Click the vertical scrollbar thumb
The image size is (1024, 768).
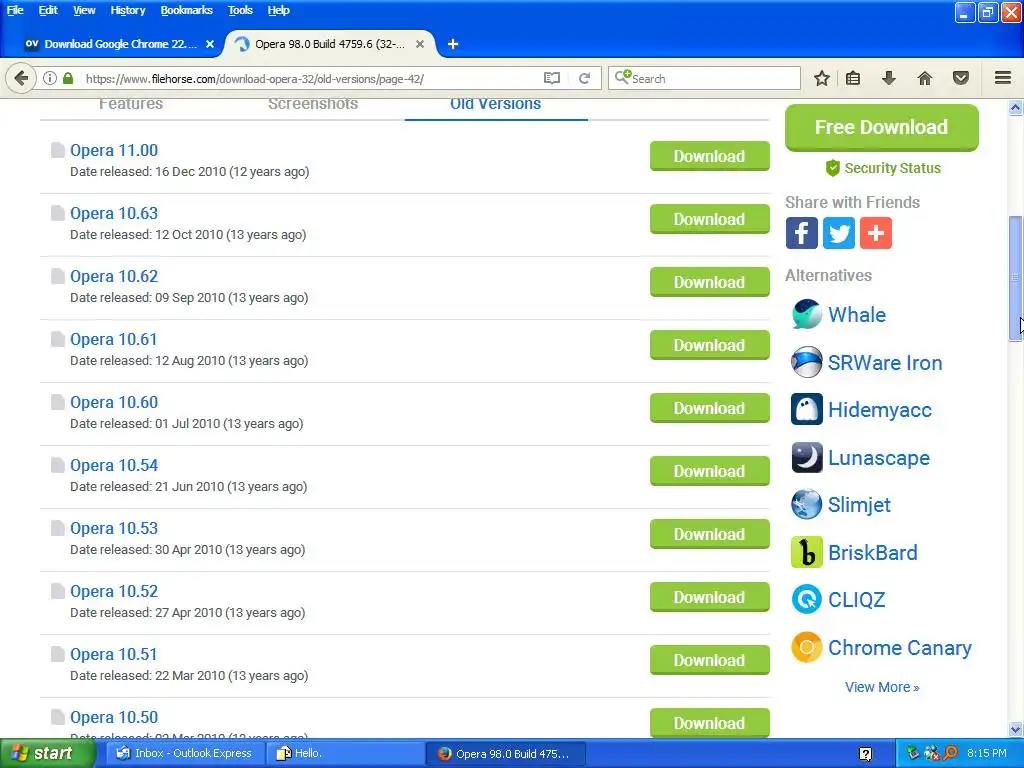coord(1016,279)
